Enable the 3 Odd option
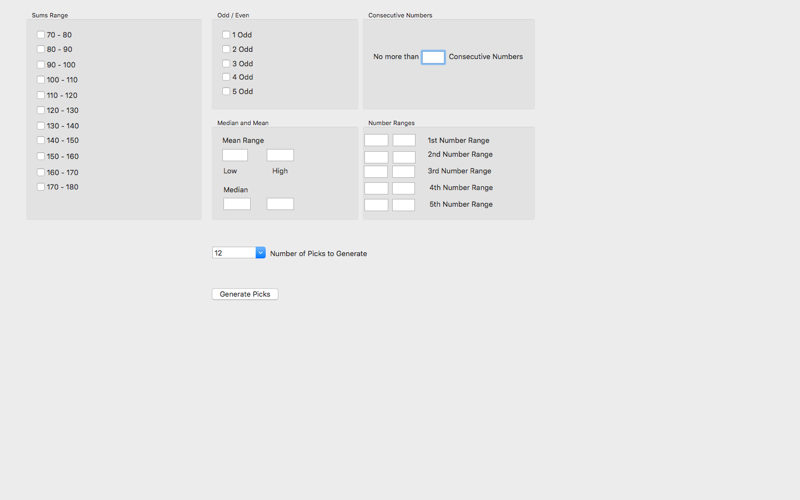This screenshot has width=800, height=500. 226,63
